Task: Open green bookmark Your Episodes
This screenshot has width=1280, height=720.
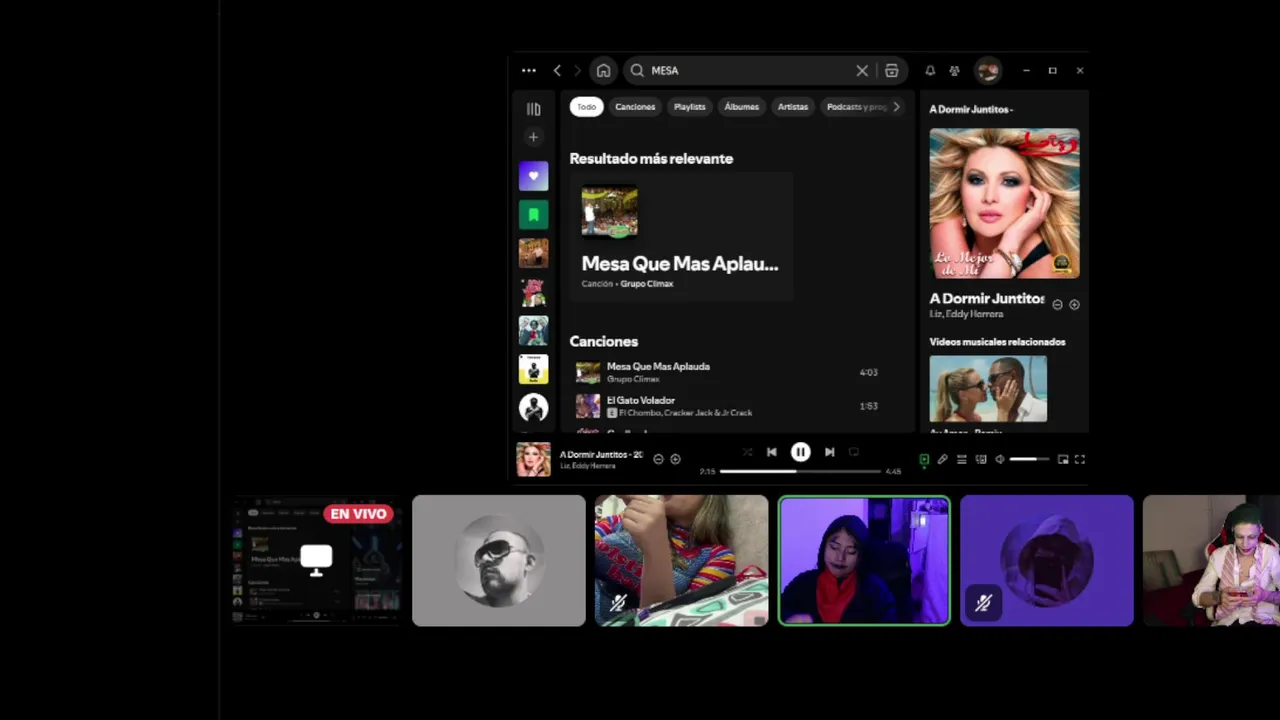Action: pos(533,214)
